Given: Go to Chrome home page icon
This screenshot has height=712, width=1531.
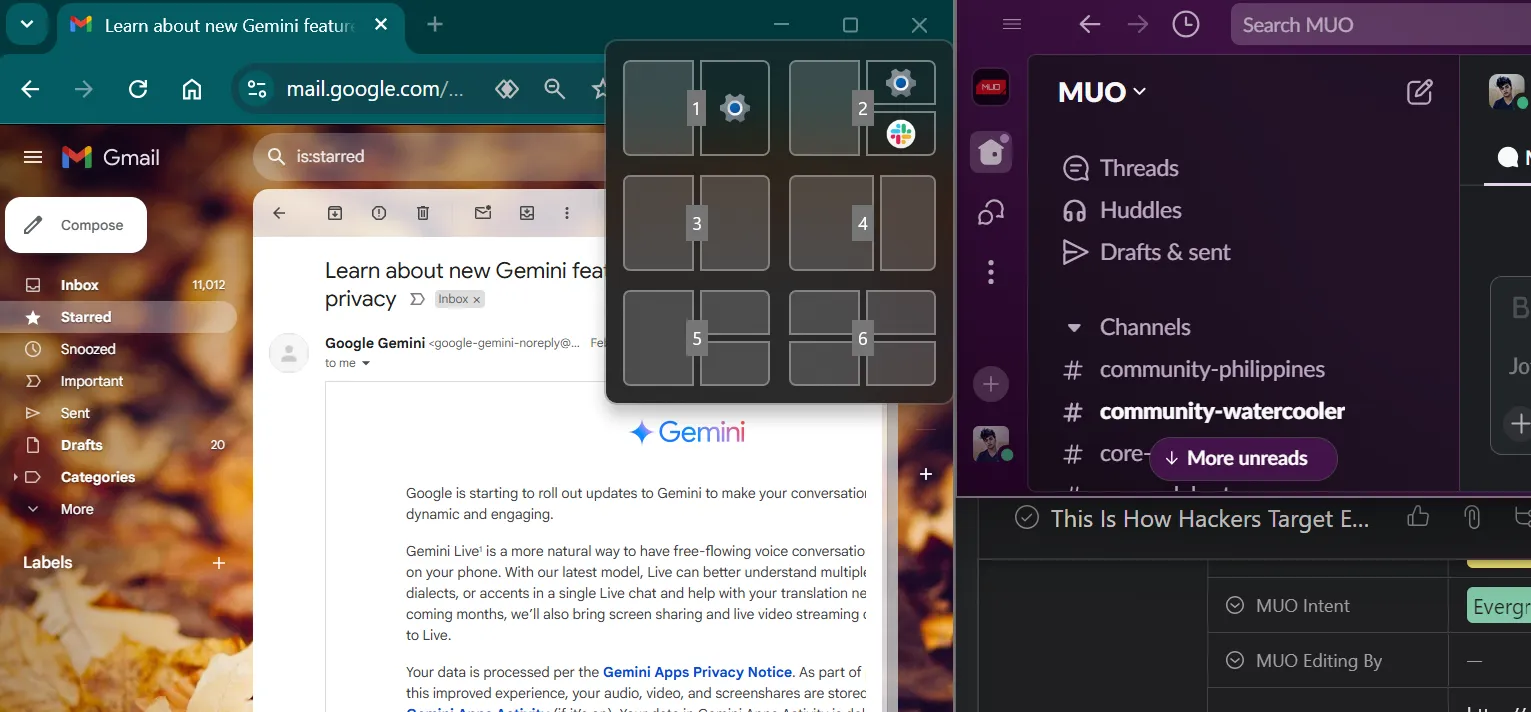Looking at the screenshot, I should click(192, 89).
